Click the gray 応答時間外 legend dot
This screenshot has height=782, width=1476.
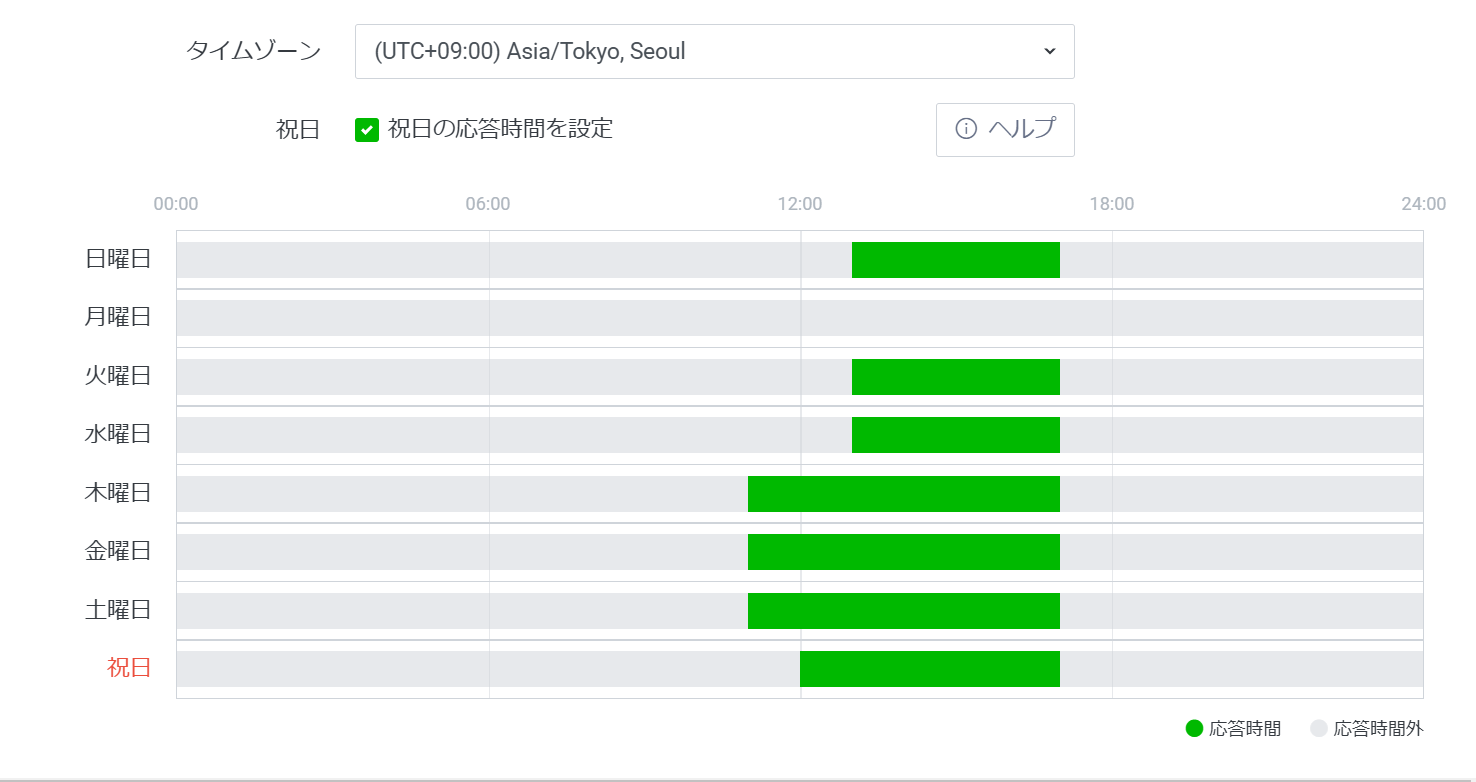click(1318, 729)
